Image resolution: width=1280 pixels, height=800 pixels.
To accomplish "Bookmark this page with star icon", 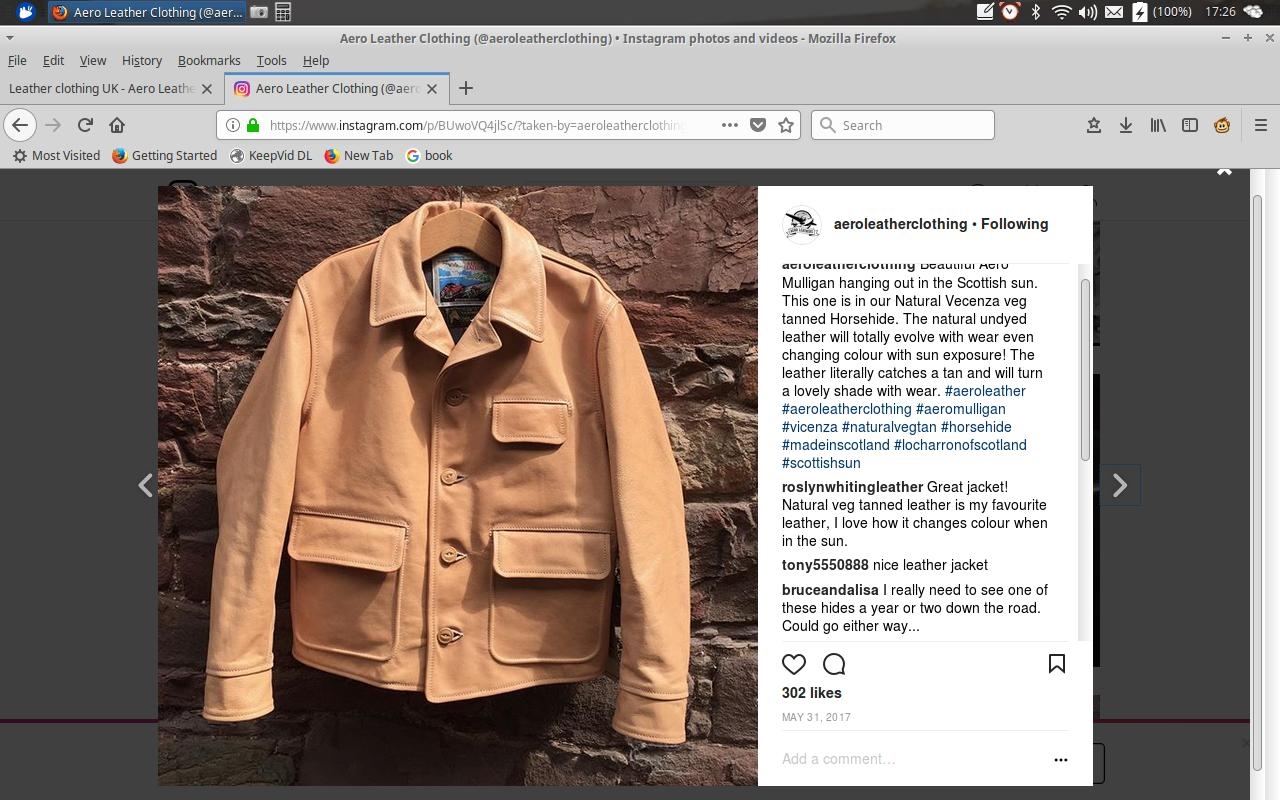I will coord(786,125).
